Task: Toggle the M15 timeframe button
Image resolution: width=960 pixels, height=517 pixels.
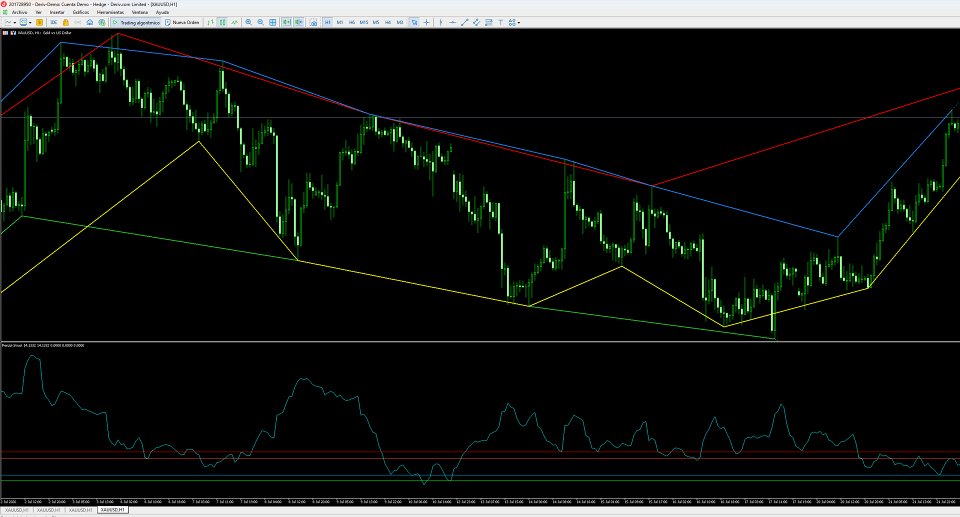Action: [364, 22]
